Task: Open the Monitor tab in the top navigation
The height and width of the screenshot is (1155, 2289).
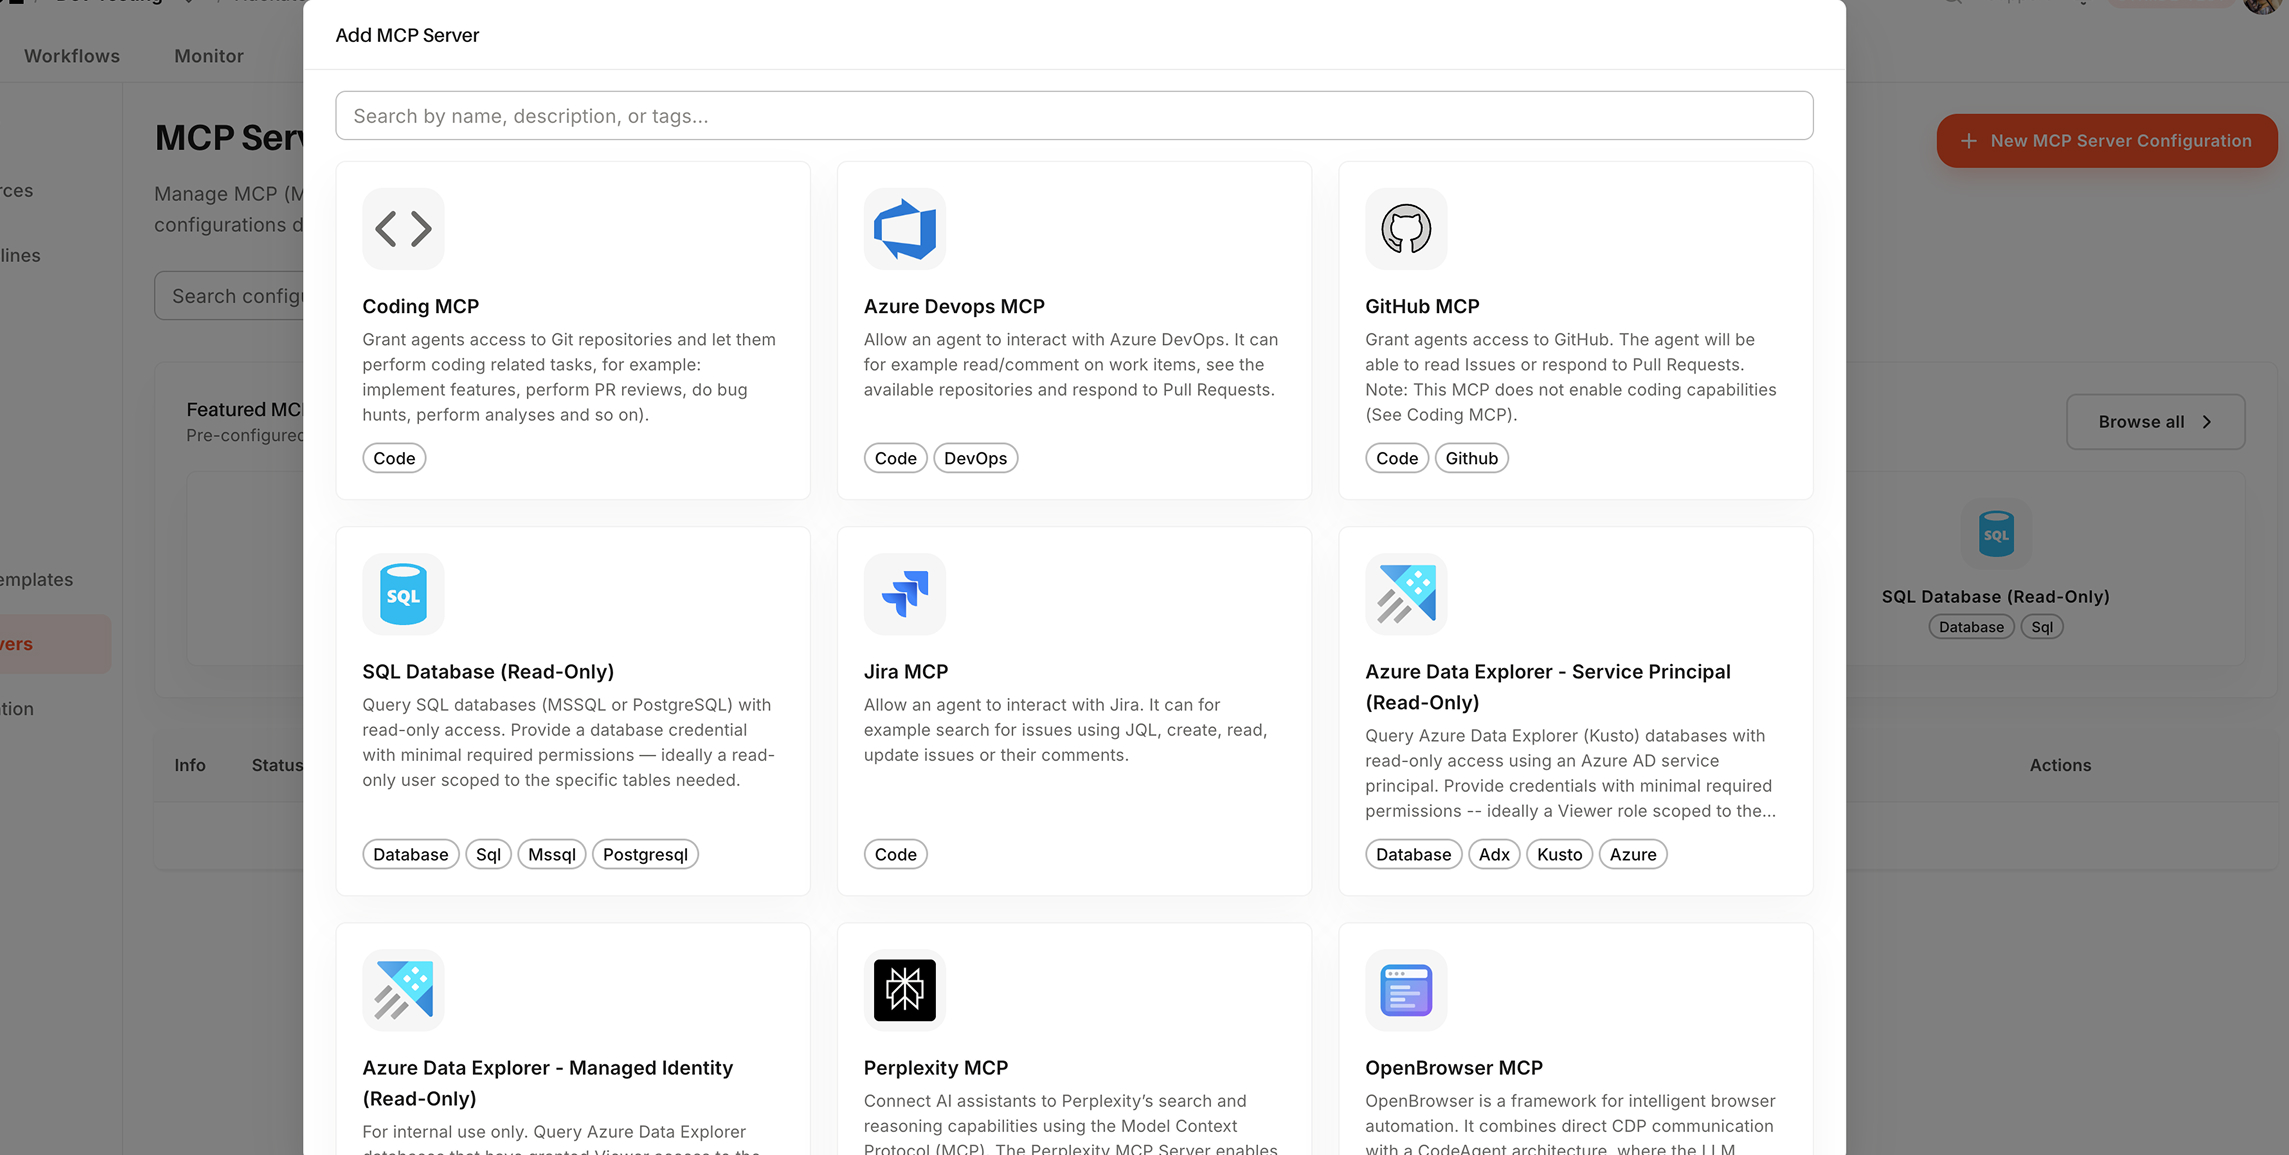Action: coord(209,56)
